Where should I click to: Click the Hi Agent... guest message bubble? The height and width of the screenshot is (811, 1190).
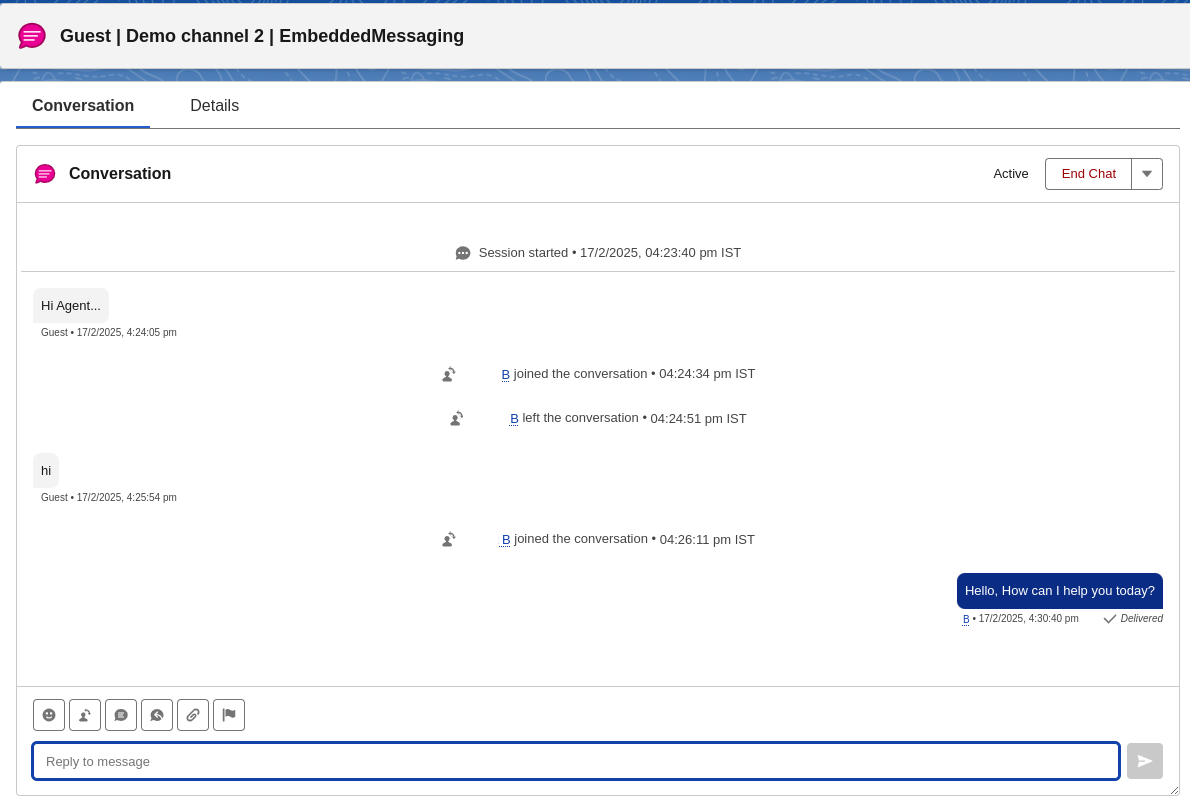pyautogui.click(x=71, y=306)
